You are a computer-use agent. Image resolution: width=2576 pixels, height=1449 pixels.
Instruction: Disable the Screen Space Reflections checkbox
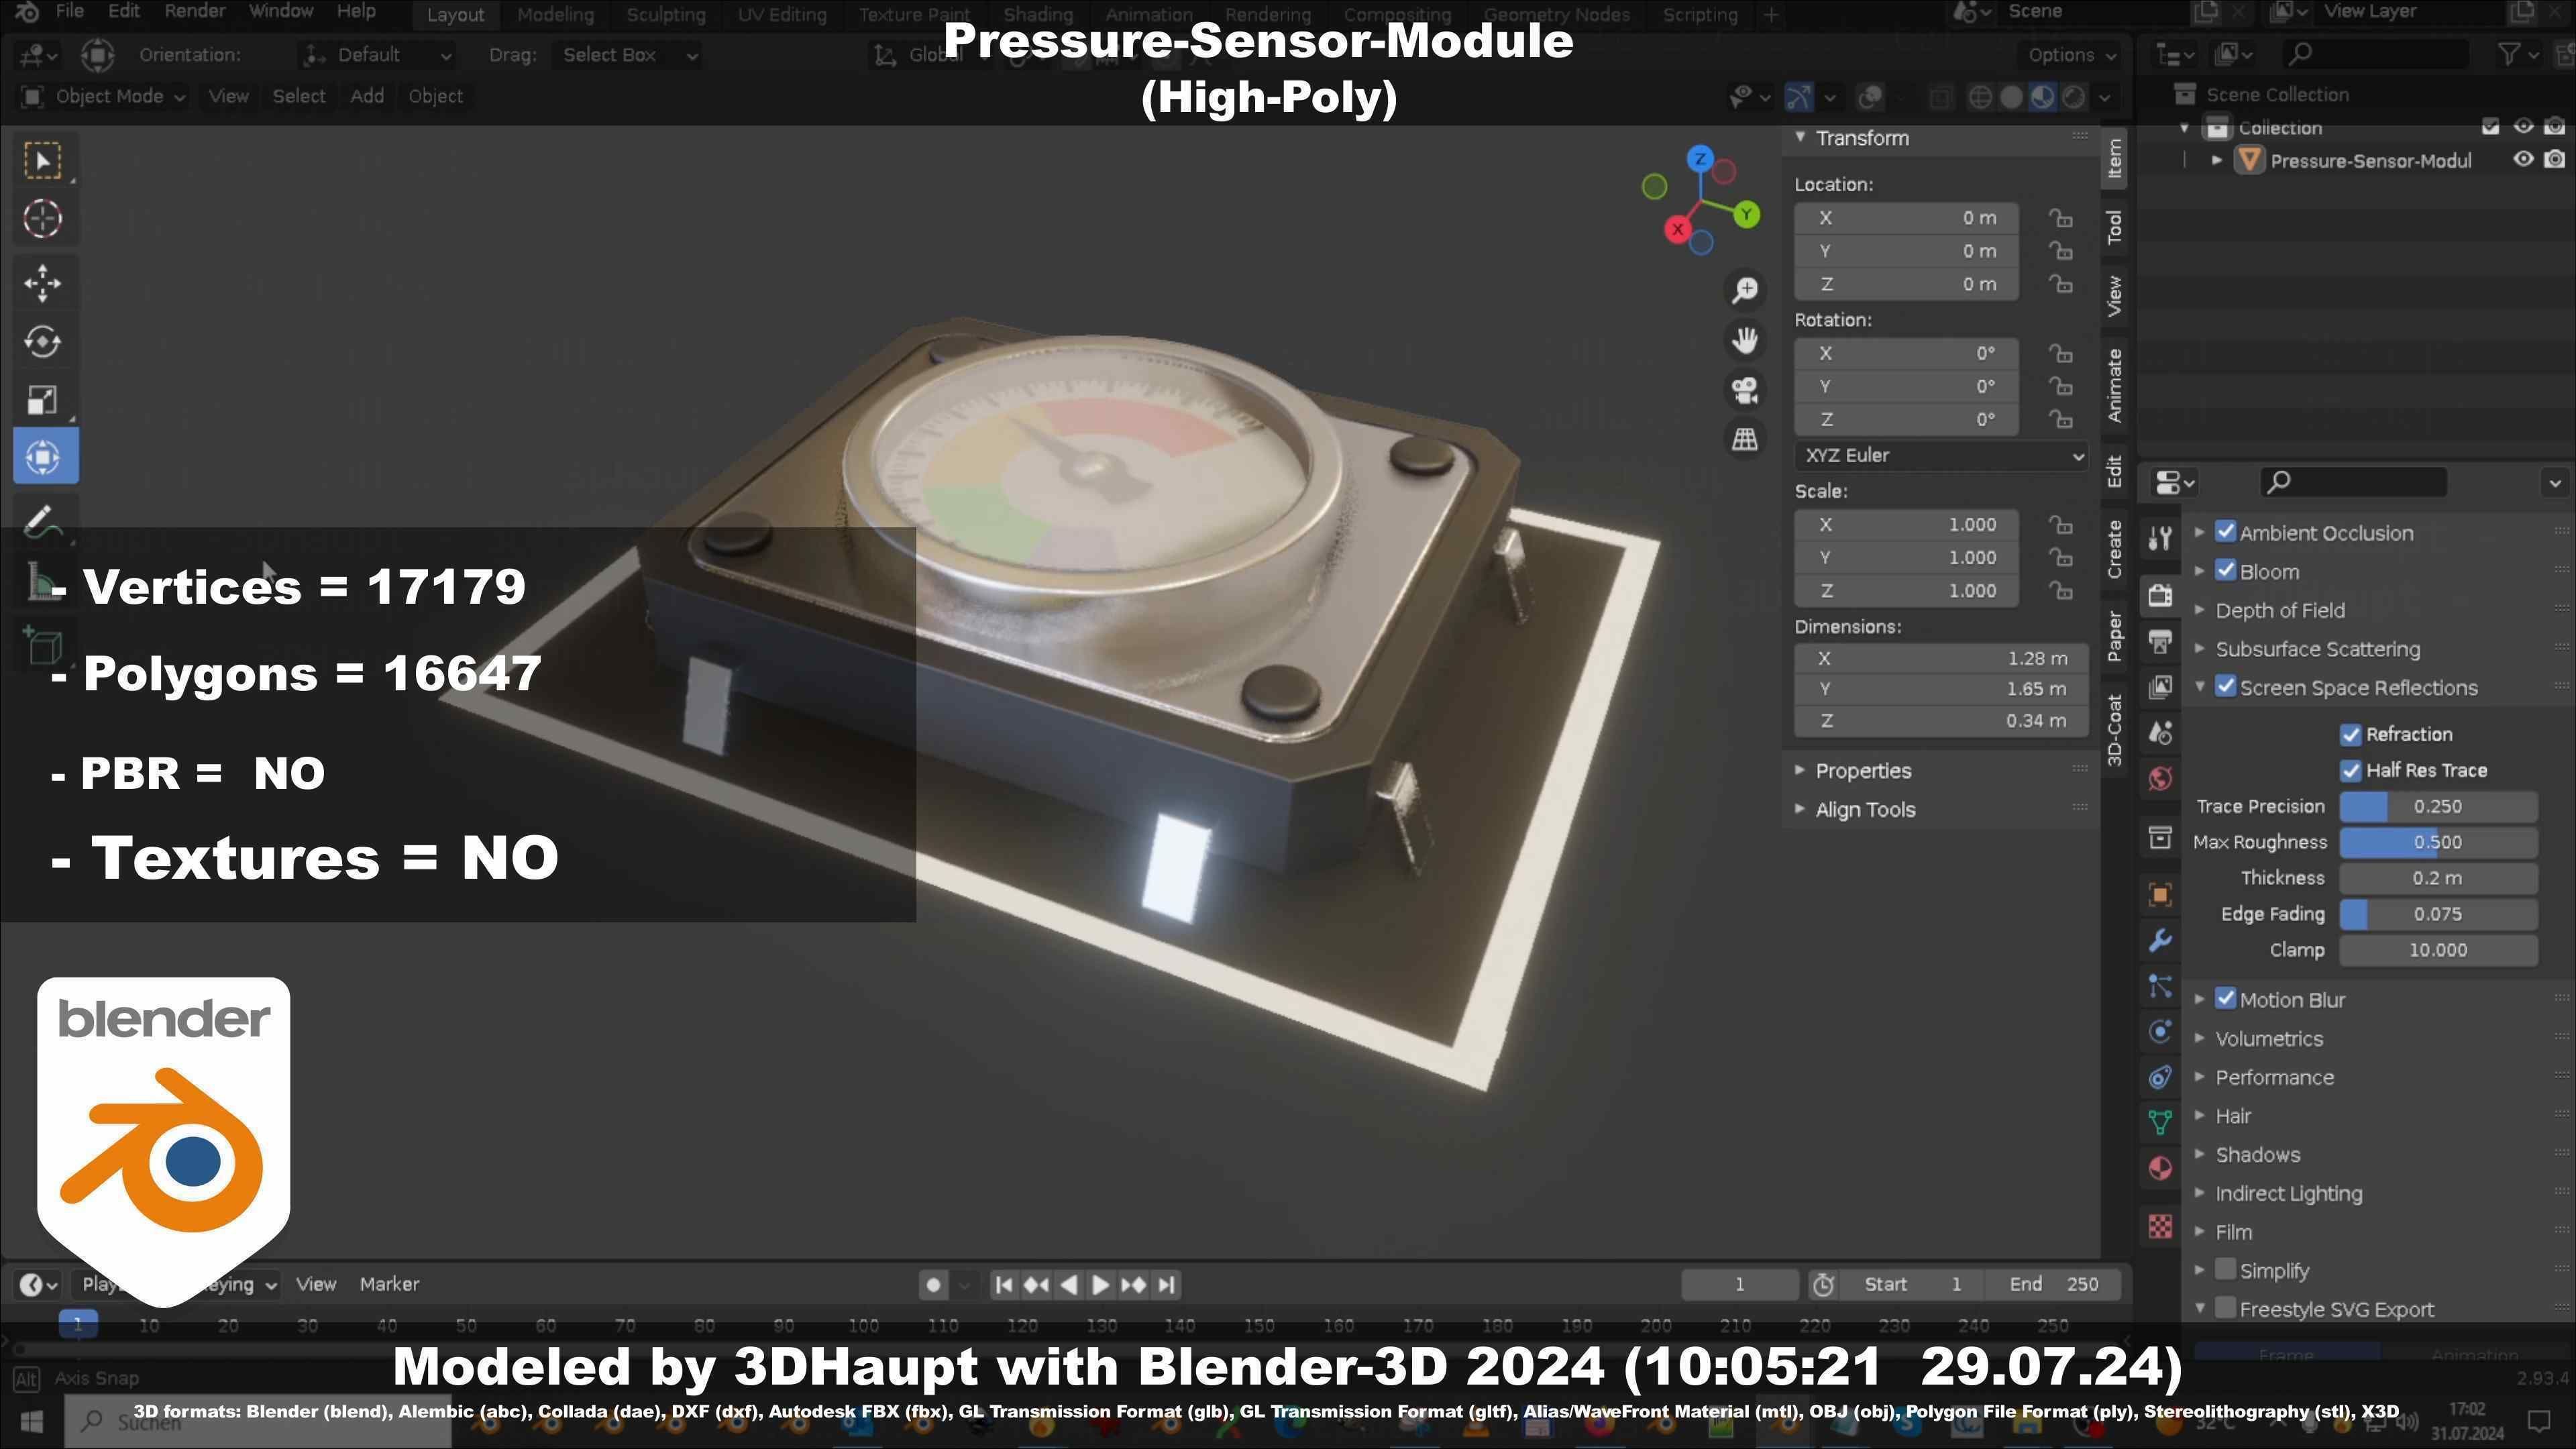point(2226,687)
